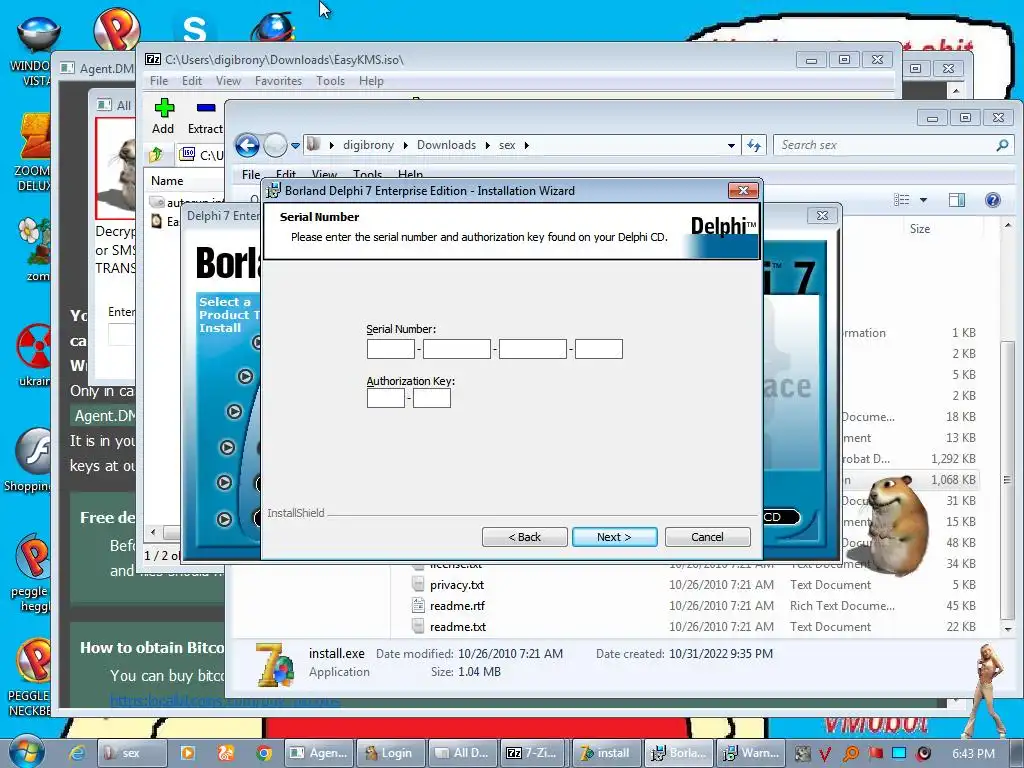The height and width of the screenshot is (768, 1024).
Task: Switch to the Agent taskbar button
Action: coord(319,753)
